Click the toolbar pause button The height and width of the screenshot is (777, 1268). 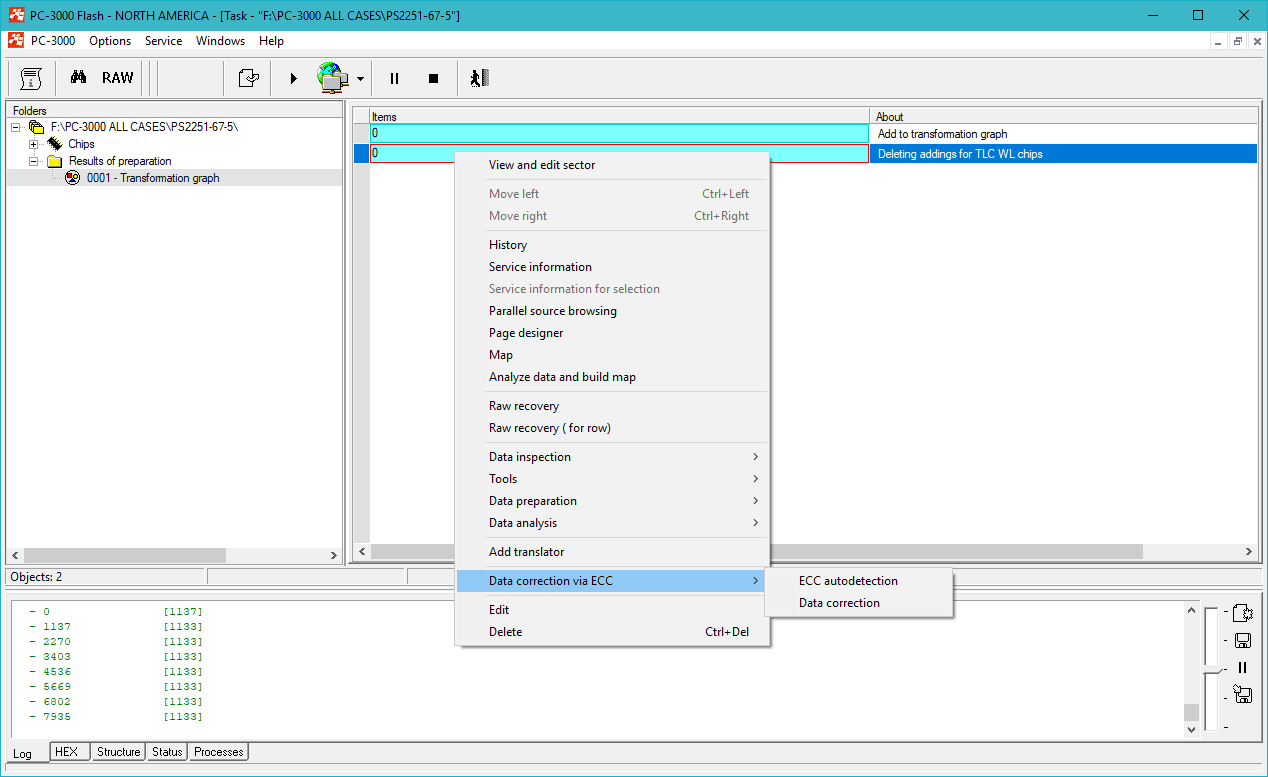pos(395,78)
